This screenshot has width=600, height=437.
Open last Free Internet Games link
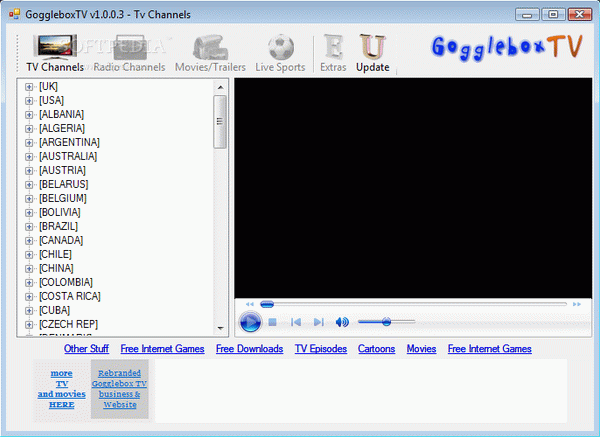point(489,349)
